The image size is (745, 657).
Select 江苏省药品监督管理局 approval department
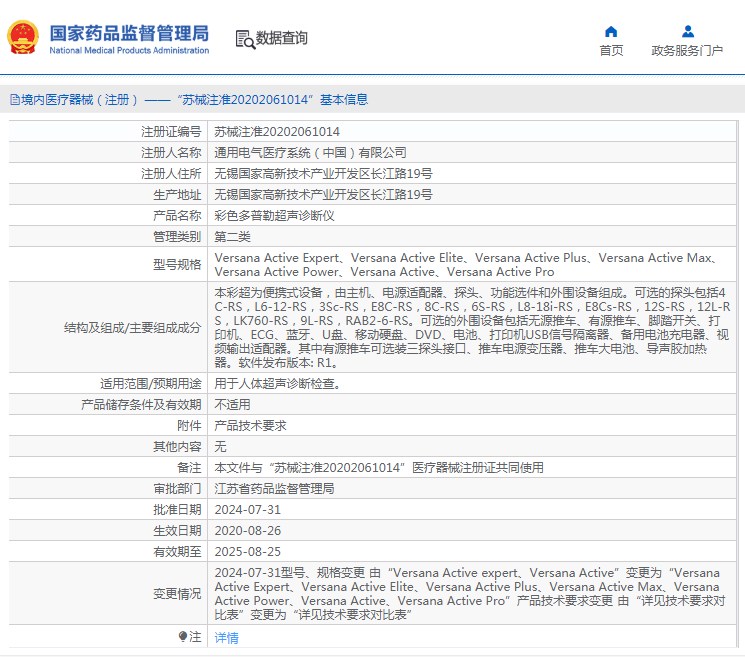coord(274,488)
